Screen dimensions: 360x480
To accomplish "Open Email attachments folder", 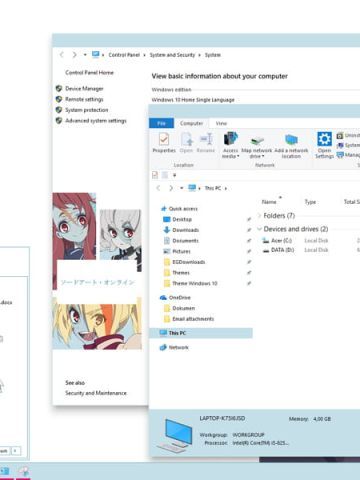I will tap(193, 319).
